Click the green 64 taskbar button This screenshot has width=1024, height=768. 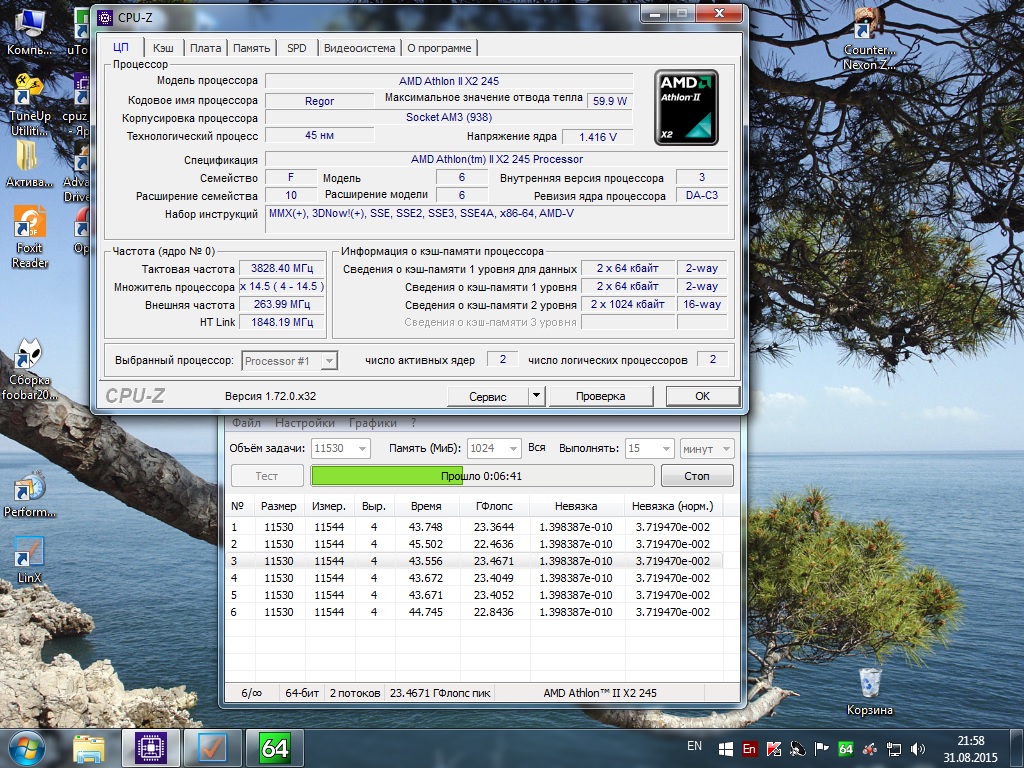pos(274,748)
